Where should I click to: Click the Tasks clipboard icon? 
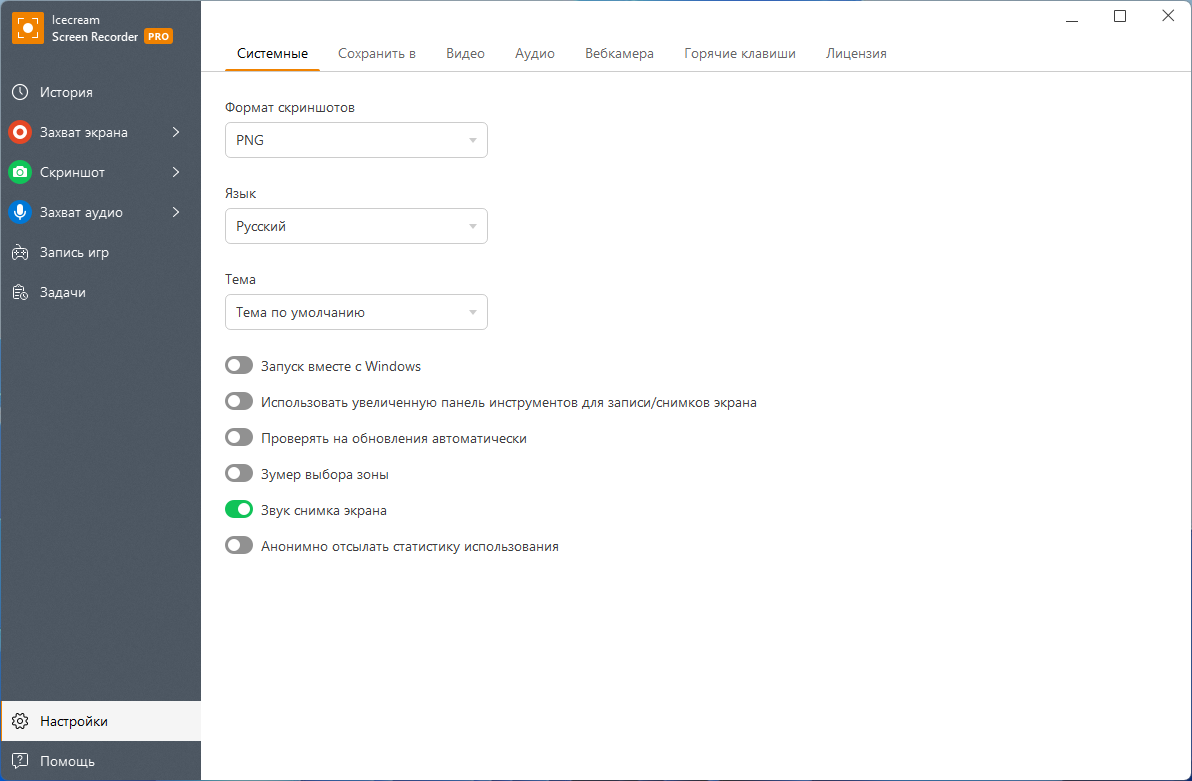coord(19,292)
